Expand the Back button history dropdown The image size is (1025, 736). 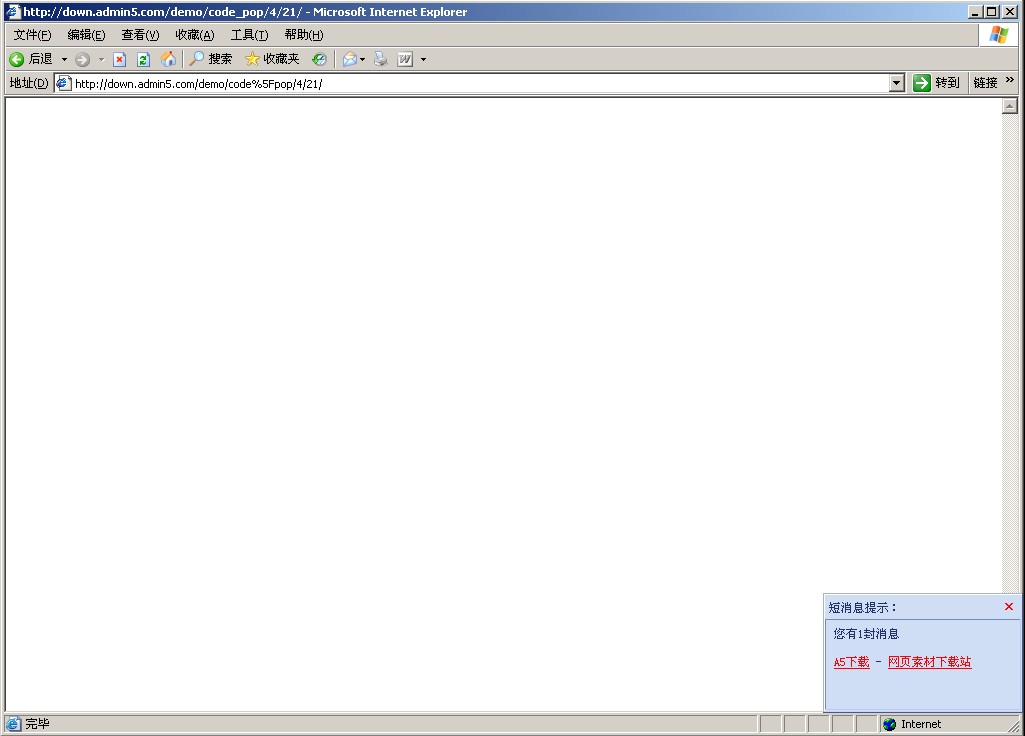coord(64,59)
